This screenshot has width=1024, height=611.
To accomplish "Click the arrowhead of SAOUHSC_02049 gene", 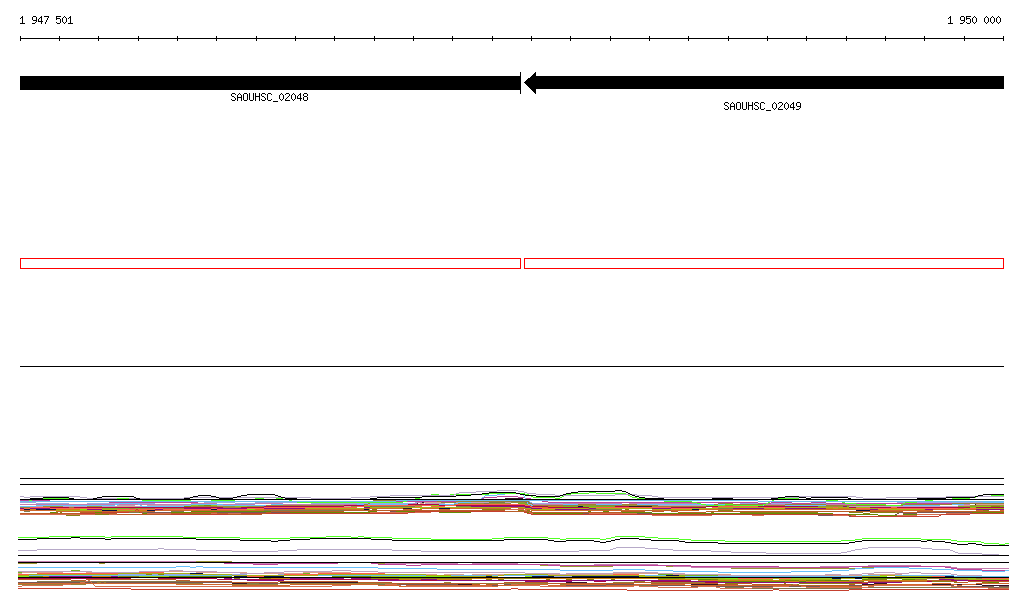I will tap(530, 83).
